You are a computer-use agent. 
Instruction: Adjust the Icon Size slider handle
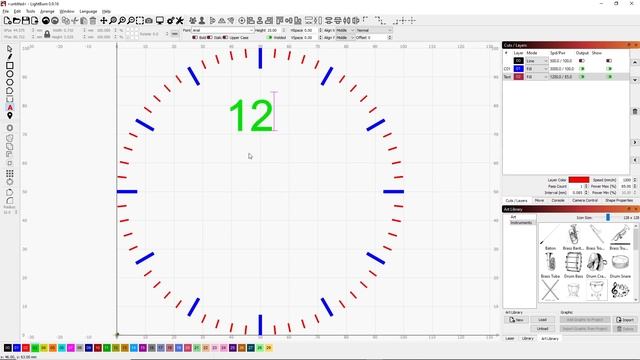point(608,218)
